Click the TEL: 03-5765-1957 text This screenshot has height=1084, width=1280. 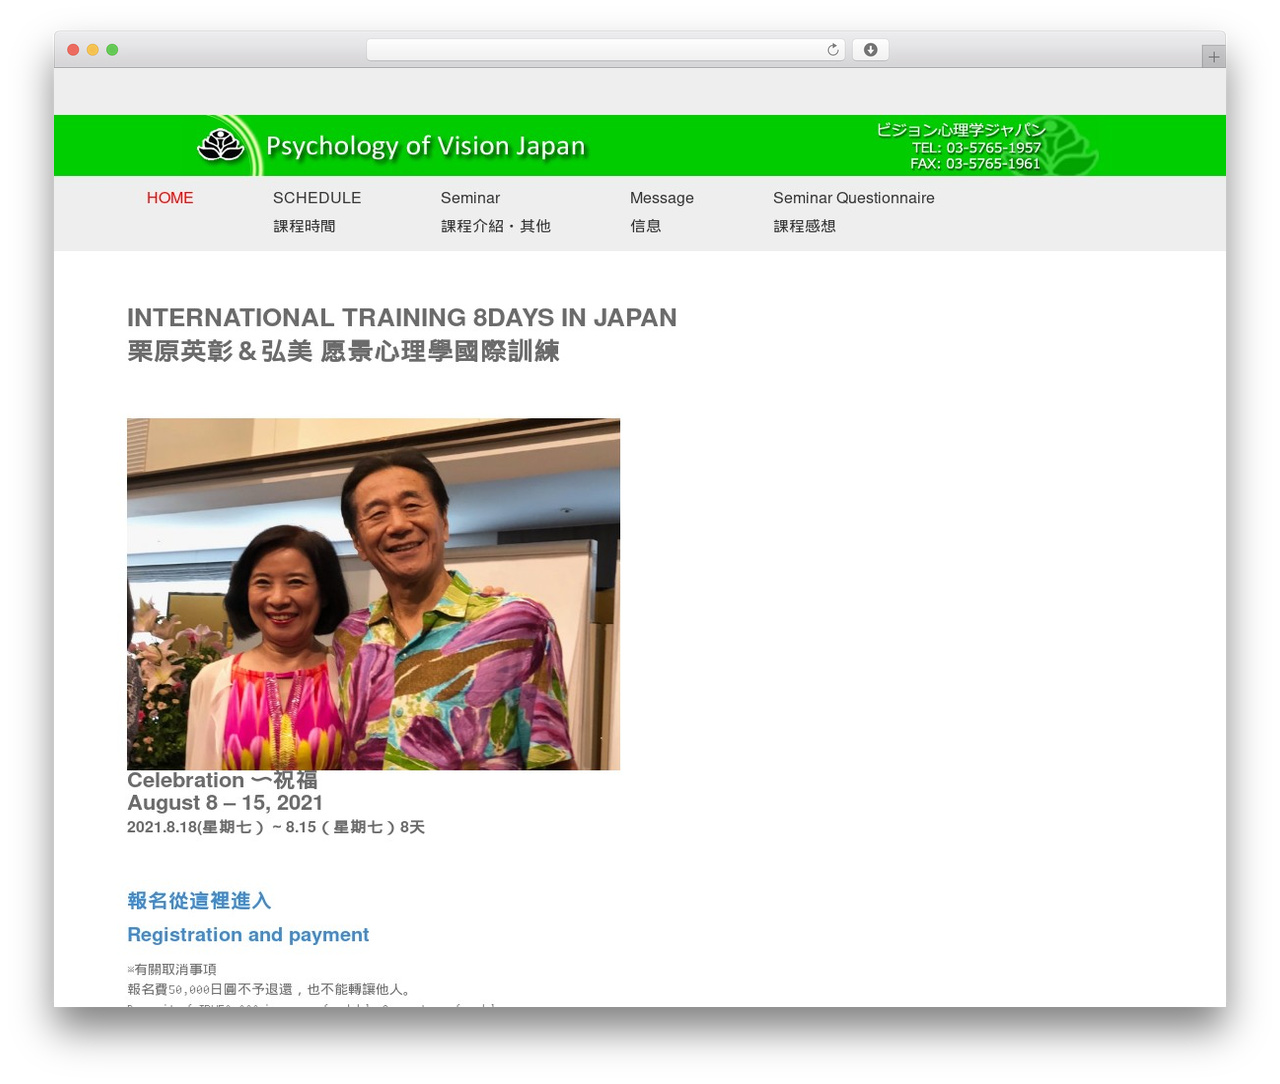point(976,147)
